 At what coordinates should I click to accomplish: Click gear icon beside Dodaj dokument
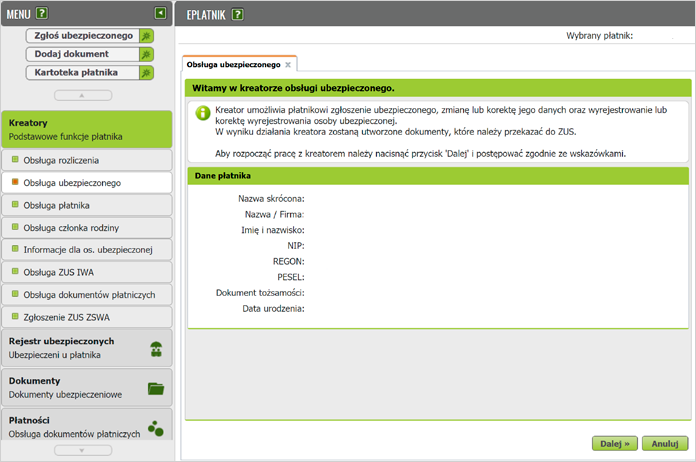(146, 54)
